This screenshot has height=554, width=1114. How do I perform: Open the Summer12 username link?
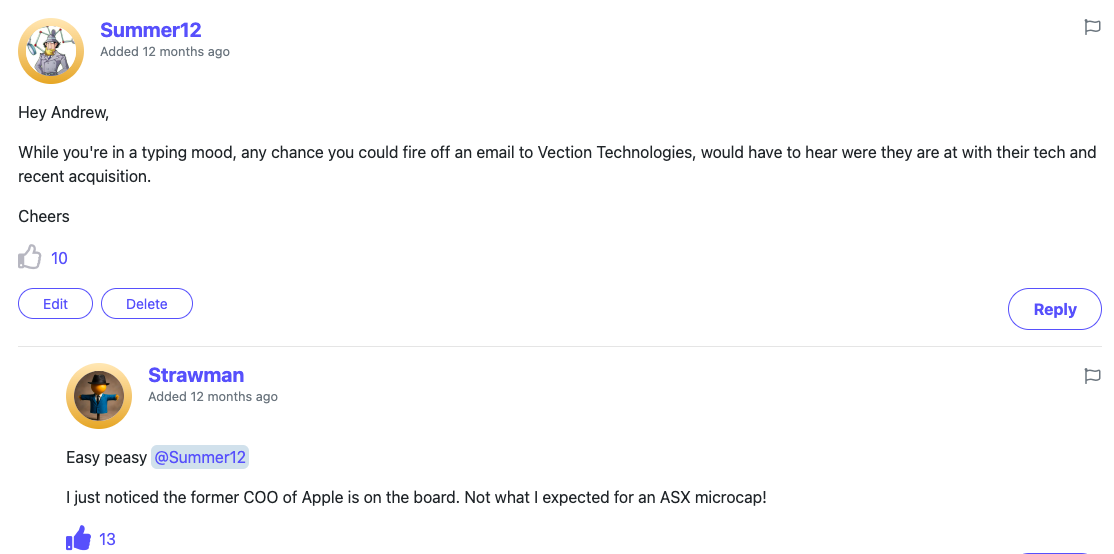click(x=151, y=30)
